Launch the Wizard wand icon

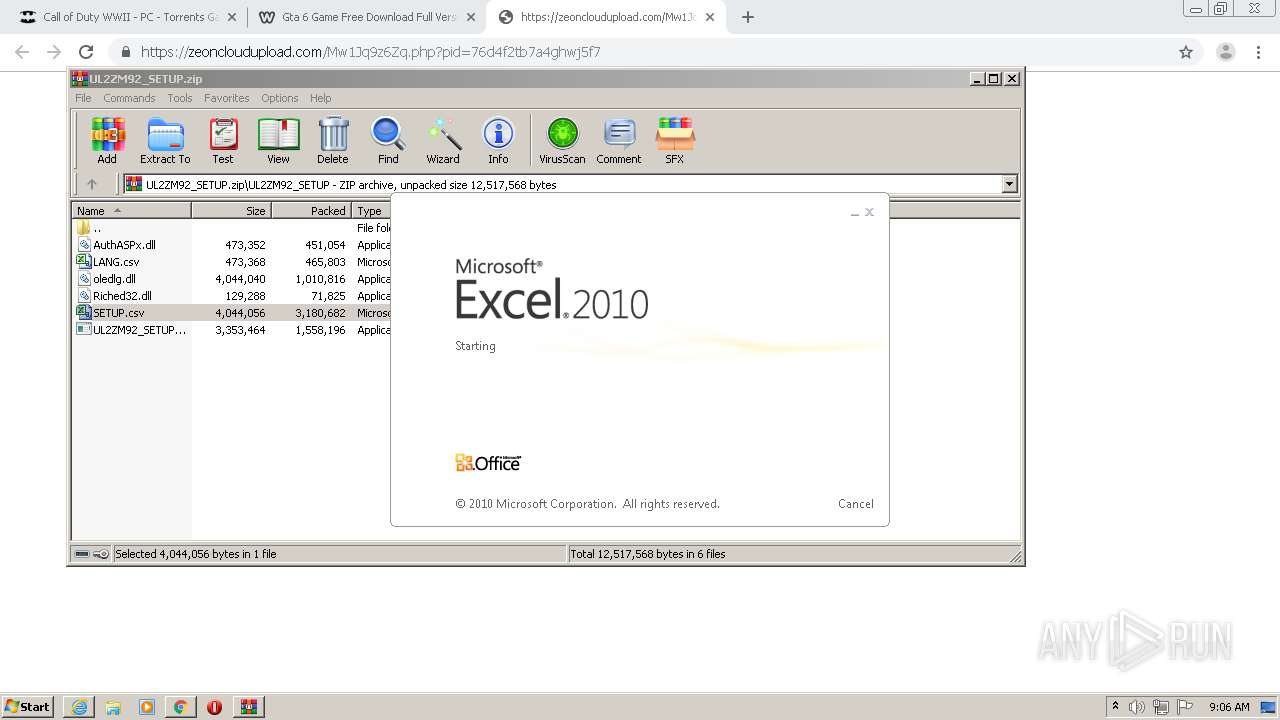(x=443, y=140)
